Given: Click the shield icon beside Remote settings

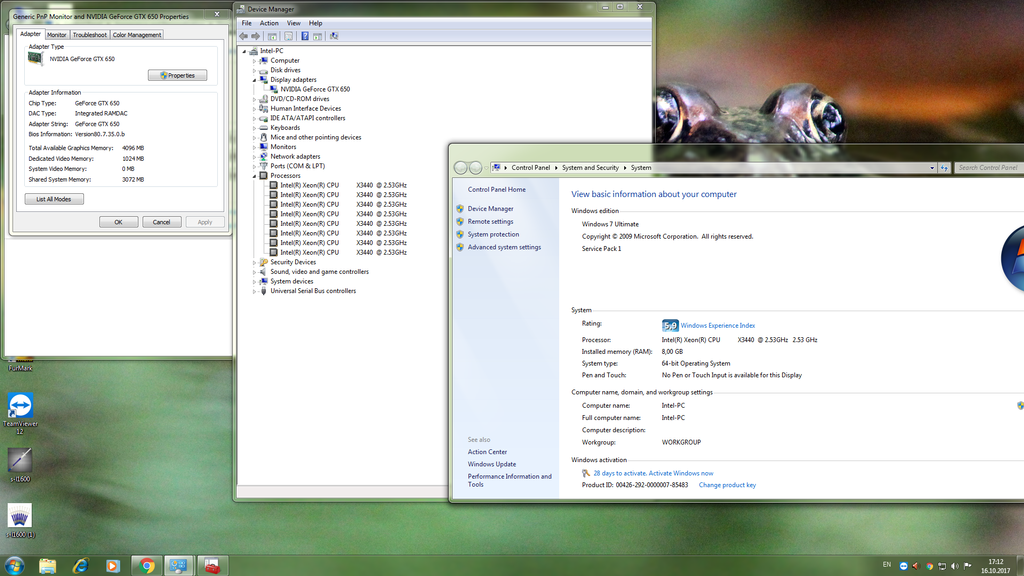Looking at the screenshot, I should (x=460, y=221).
